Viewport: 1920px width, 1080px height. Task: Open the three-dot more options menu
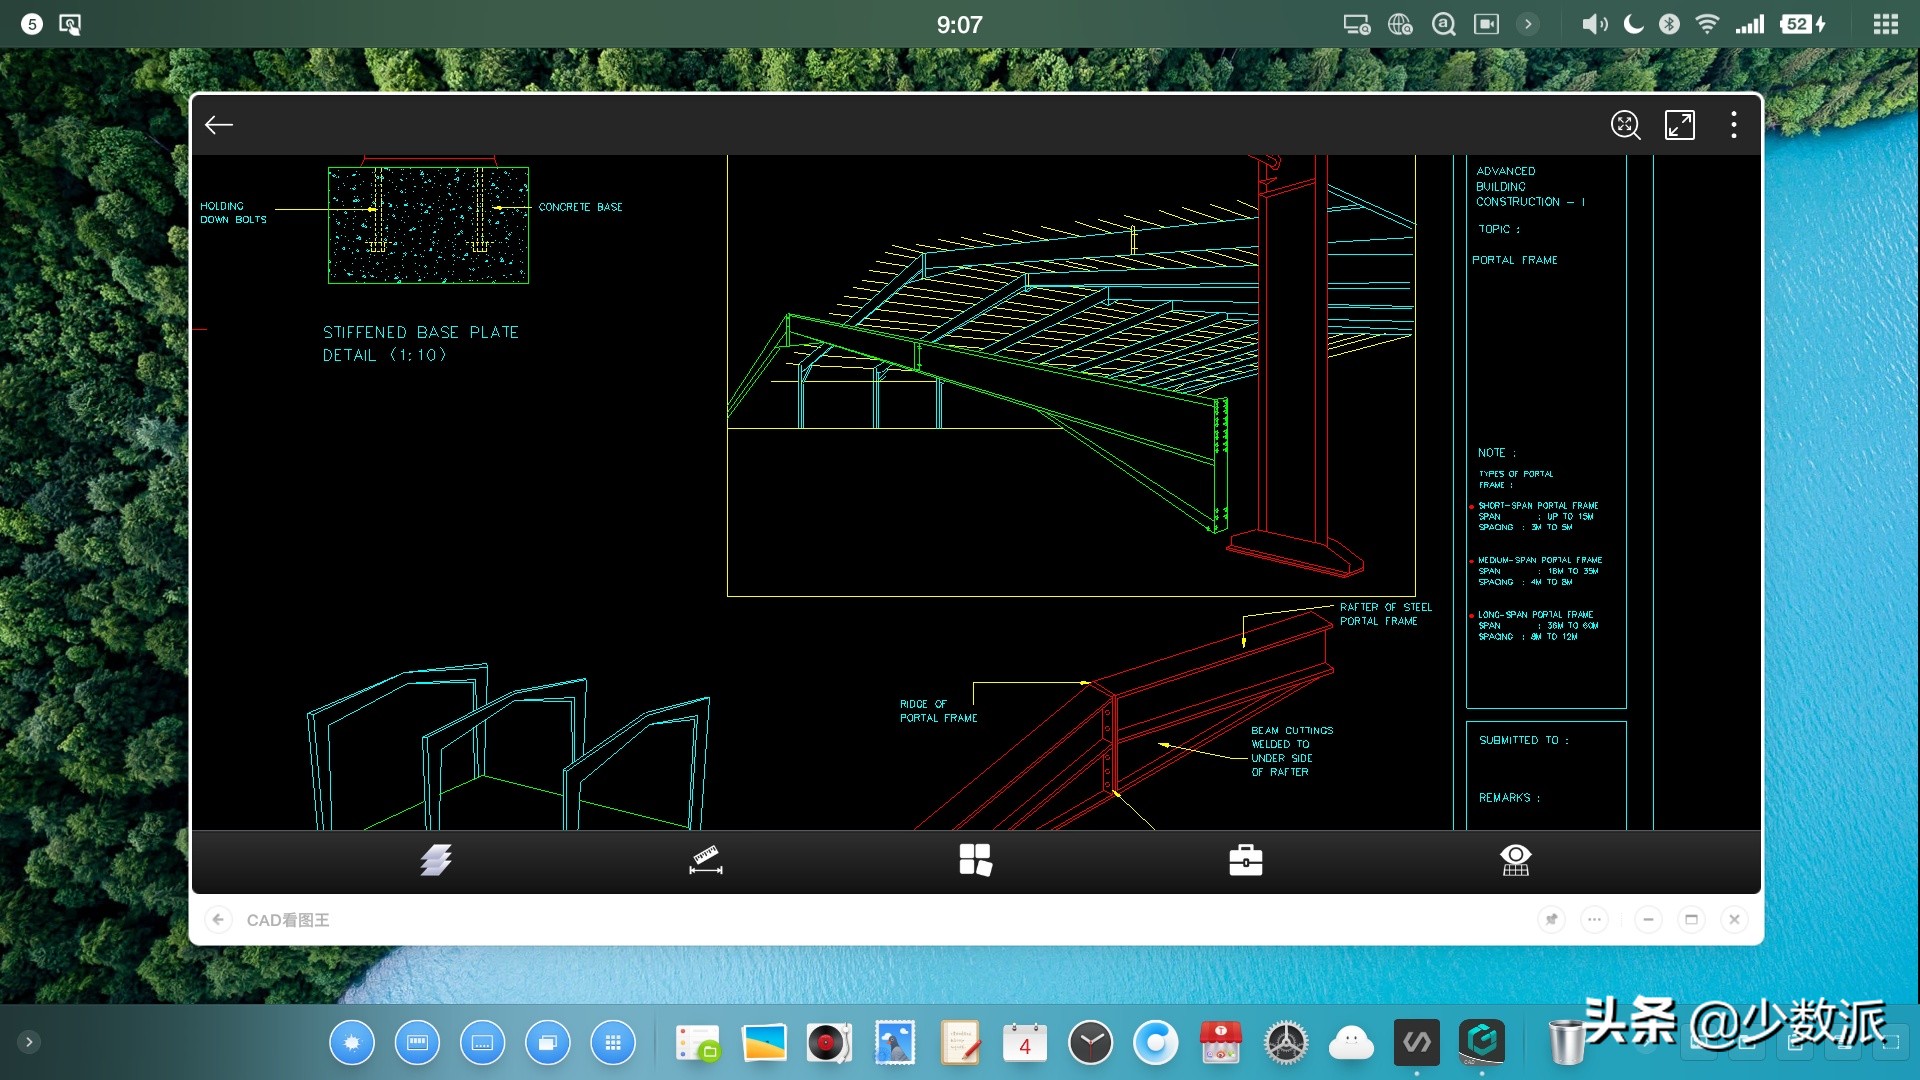click(x=1733, y=125)
